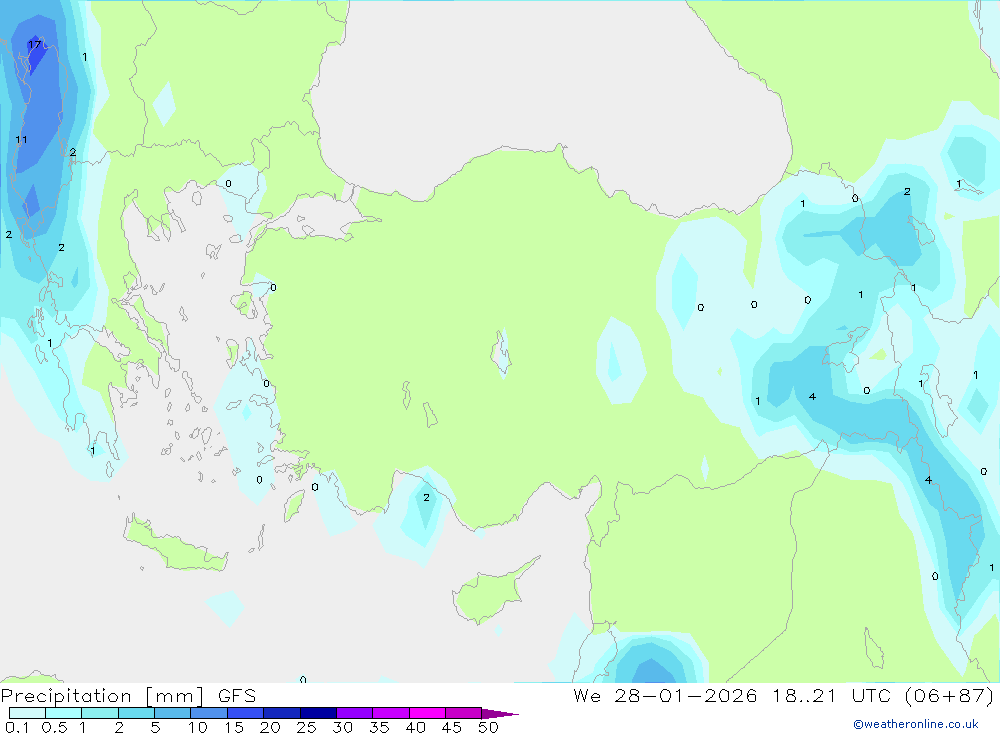
Task: Click the 18..21 UTC time label
Action: tap(831, 695)
